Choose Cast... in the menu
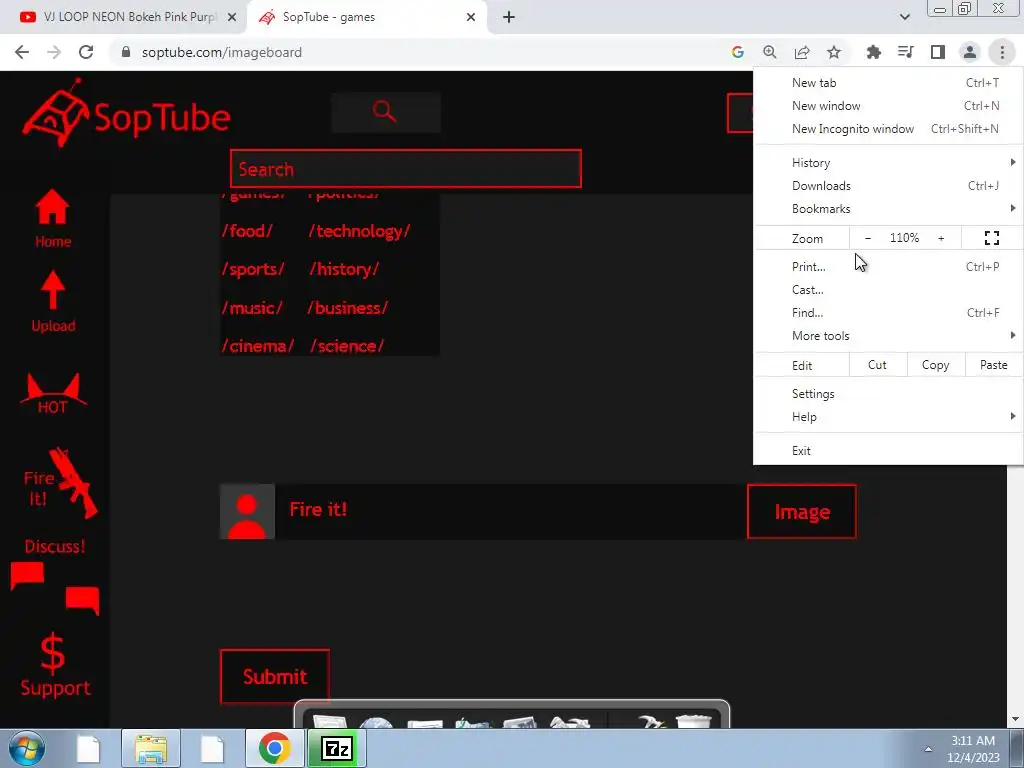Screen dimensions: 1024x768 (x=888, y=289)
